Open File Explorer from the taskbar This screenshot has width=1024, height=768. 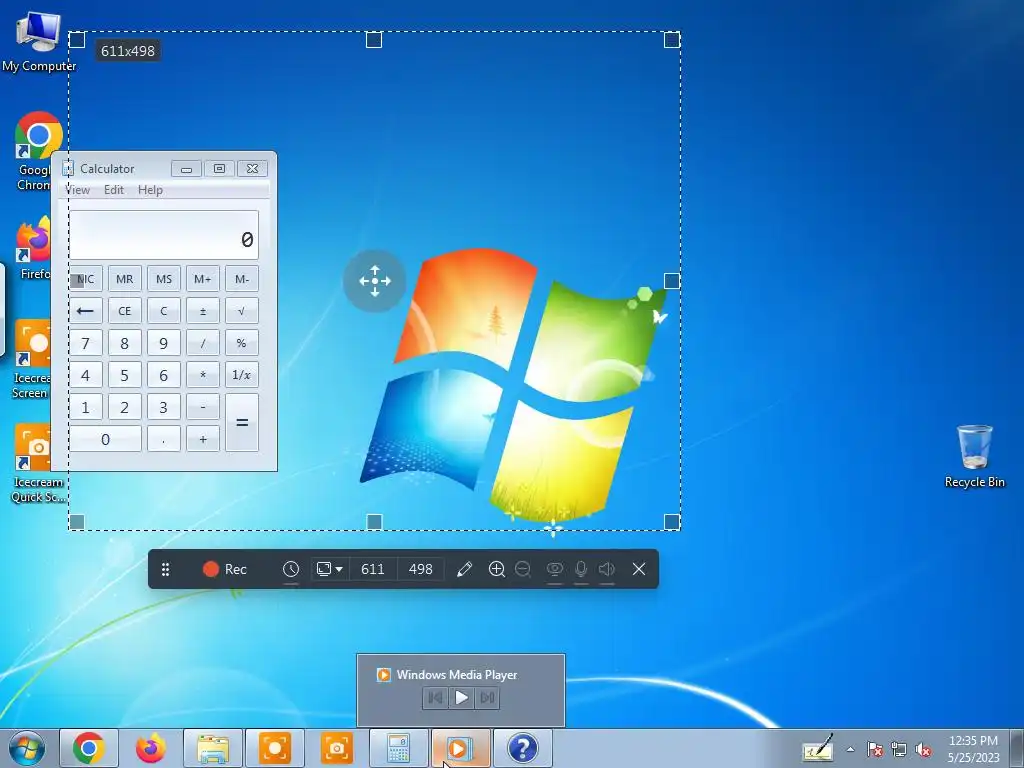(x=213, y=748)
